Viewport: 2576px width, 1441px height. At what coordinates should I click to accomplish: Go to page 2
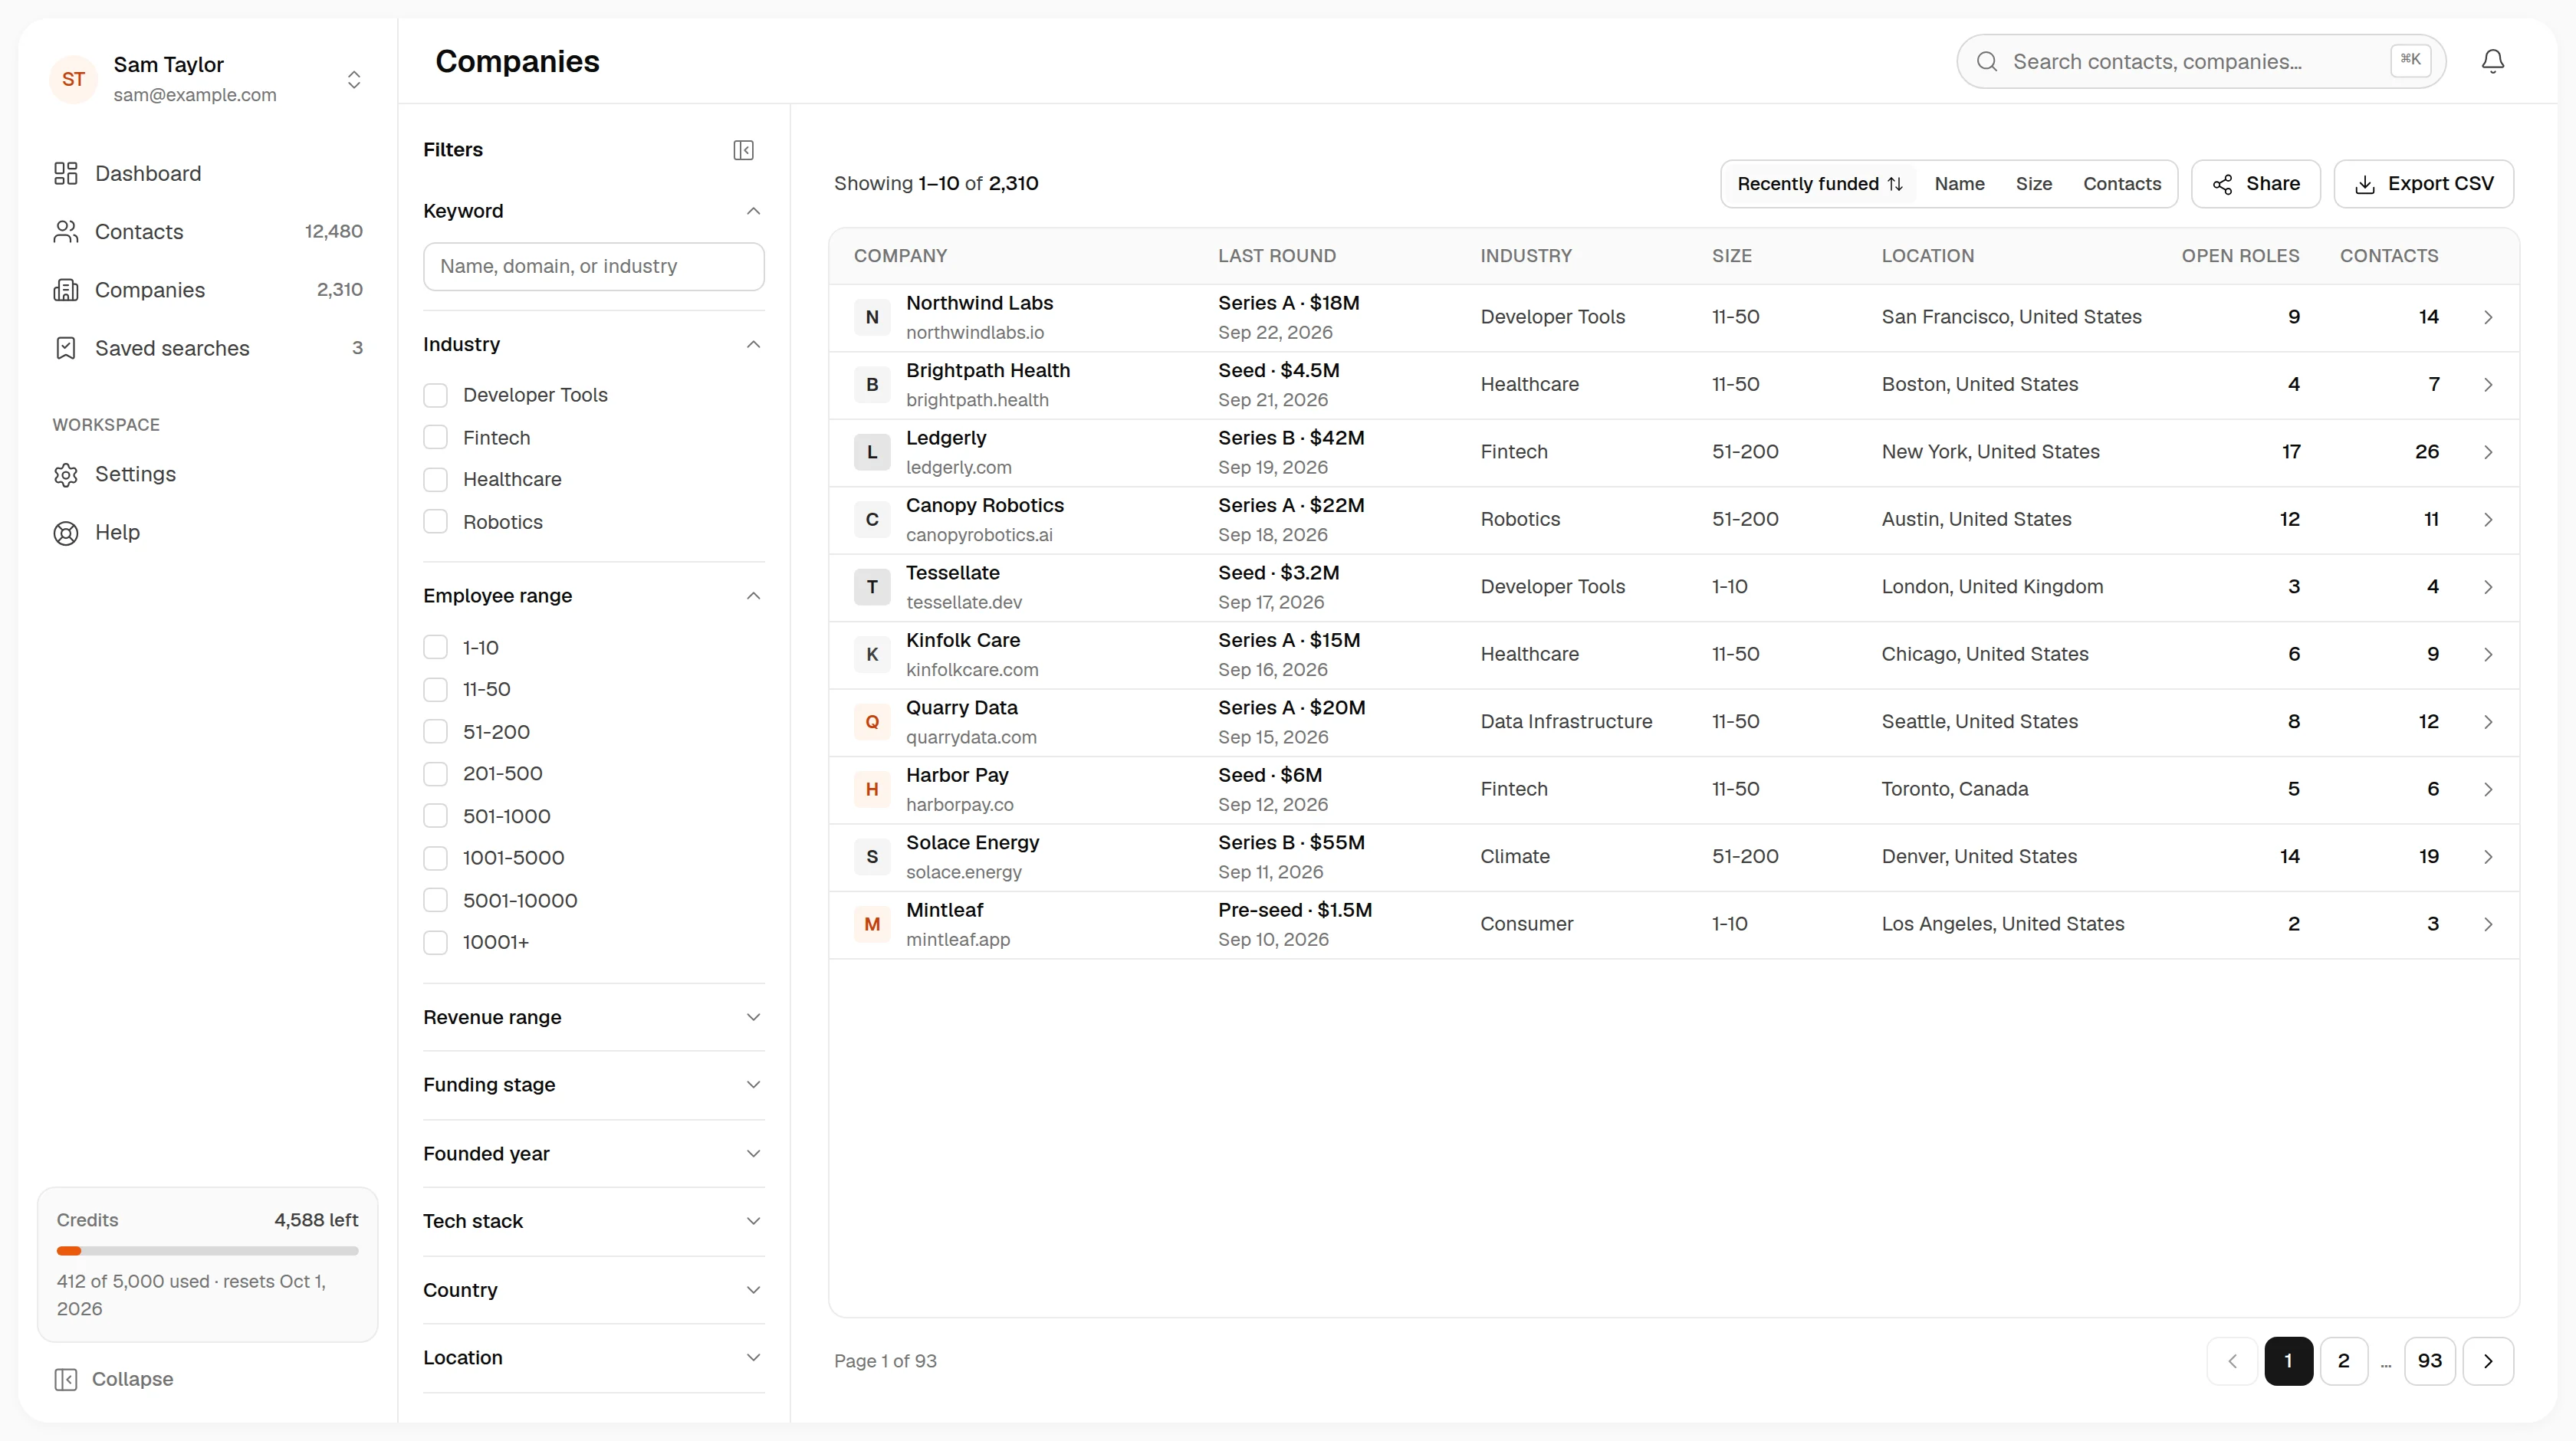point(2343,1361)
